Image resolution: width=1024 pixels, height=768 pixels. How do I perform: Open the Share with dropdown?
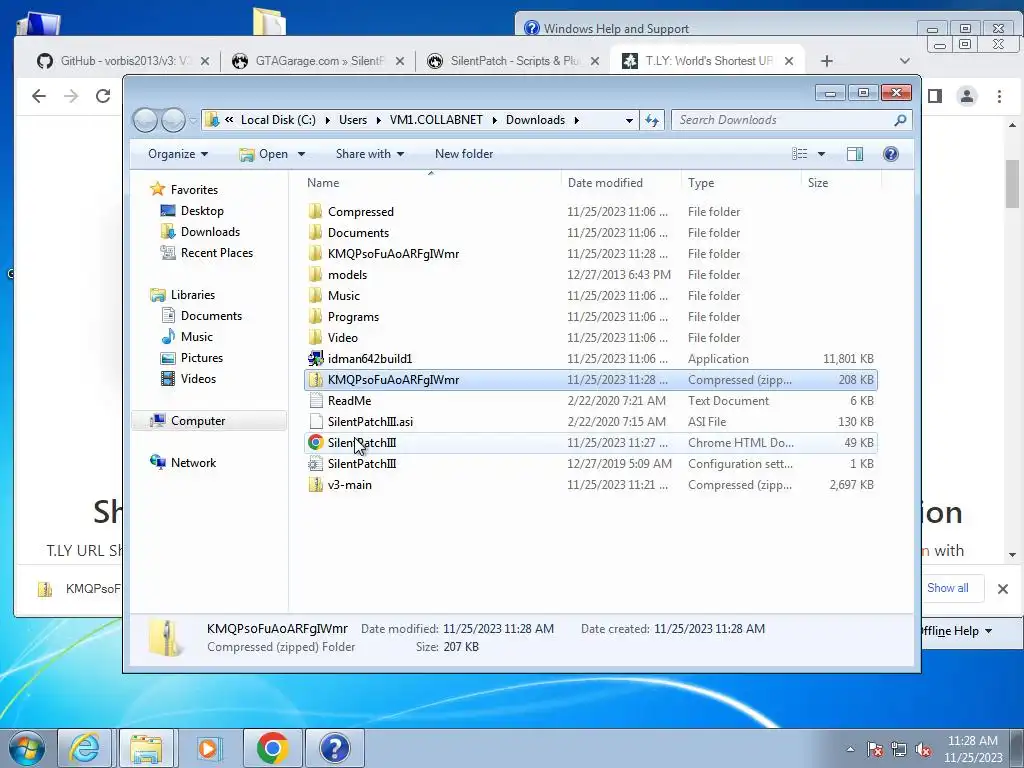tap(370, 154)
